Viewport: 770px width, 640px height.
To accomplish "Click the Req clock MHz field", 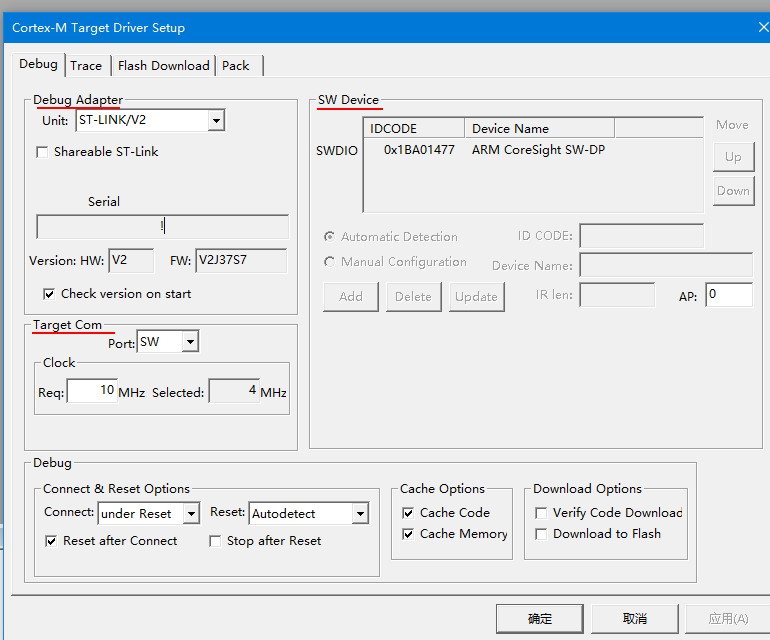I will tap(92, 391).
